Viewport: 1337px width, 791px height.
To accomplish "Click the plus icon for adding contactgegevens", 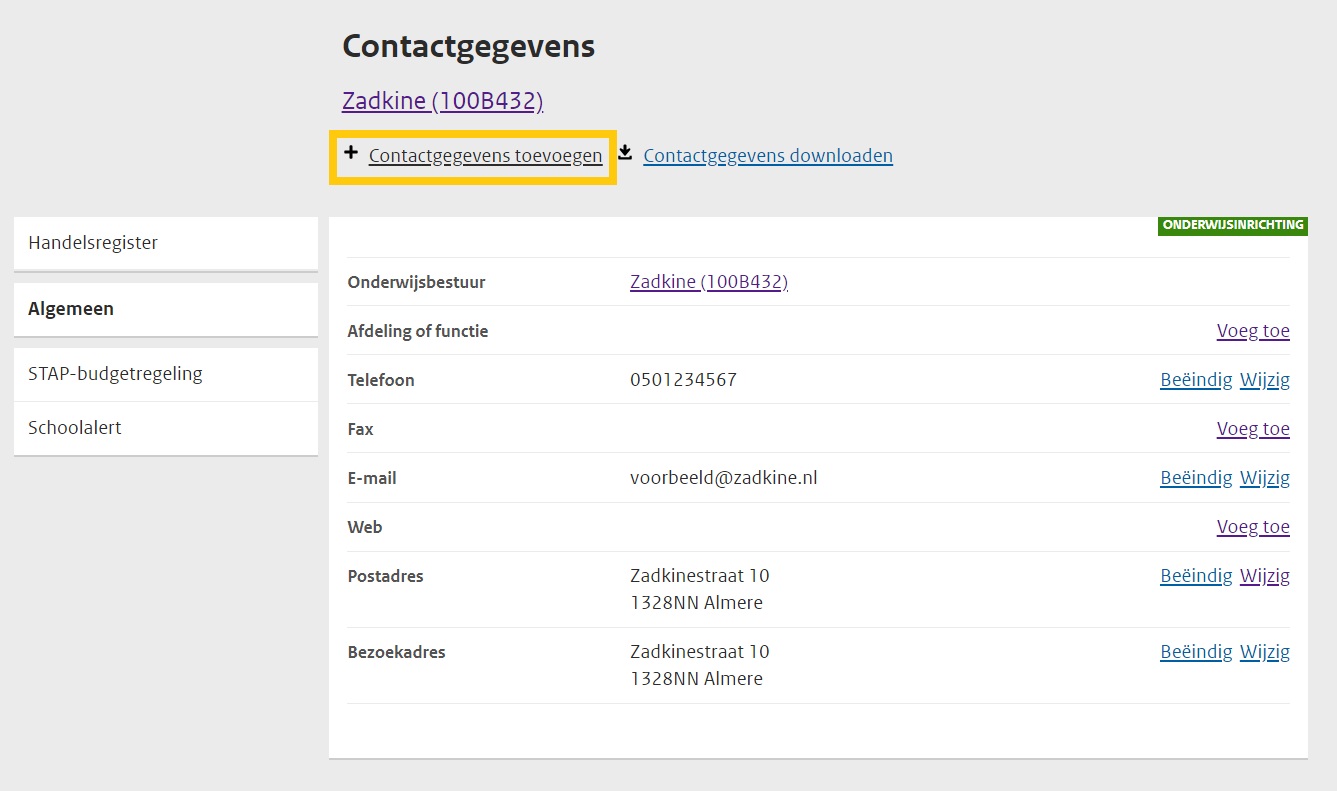I will click(351, 153).
